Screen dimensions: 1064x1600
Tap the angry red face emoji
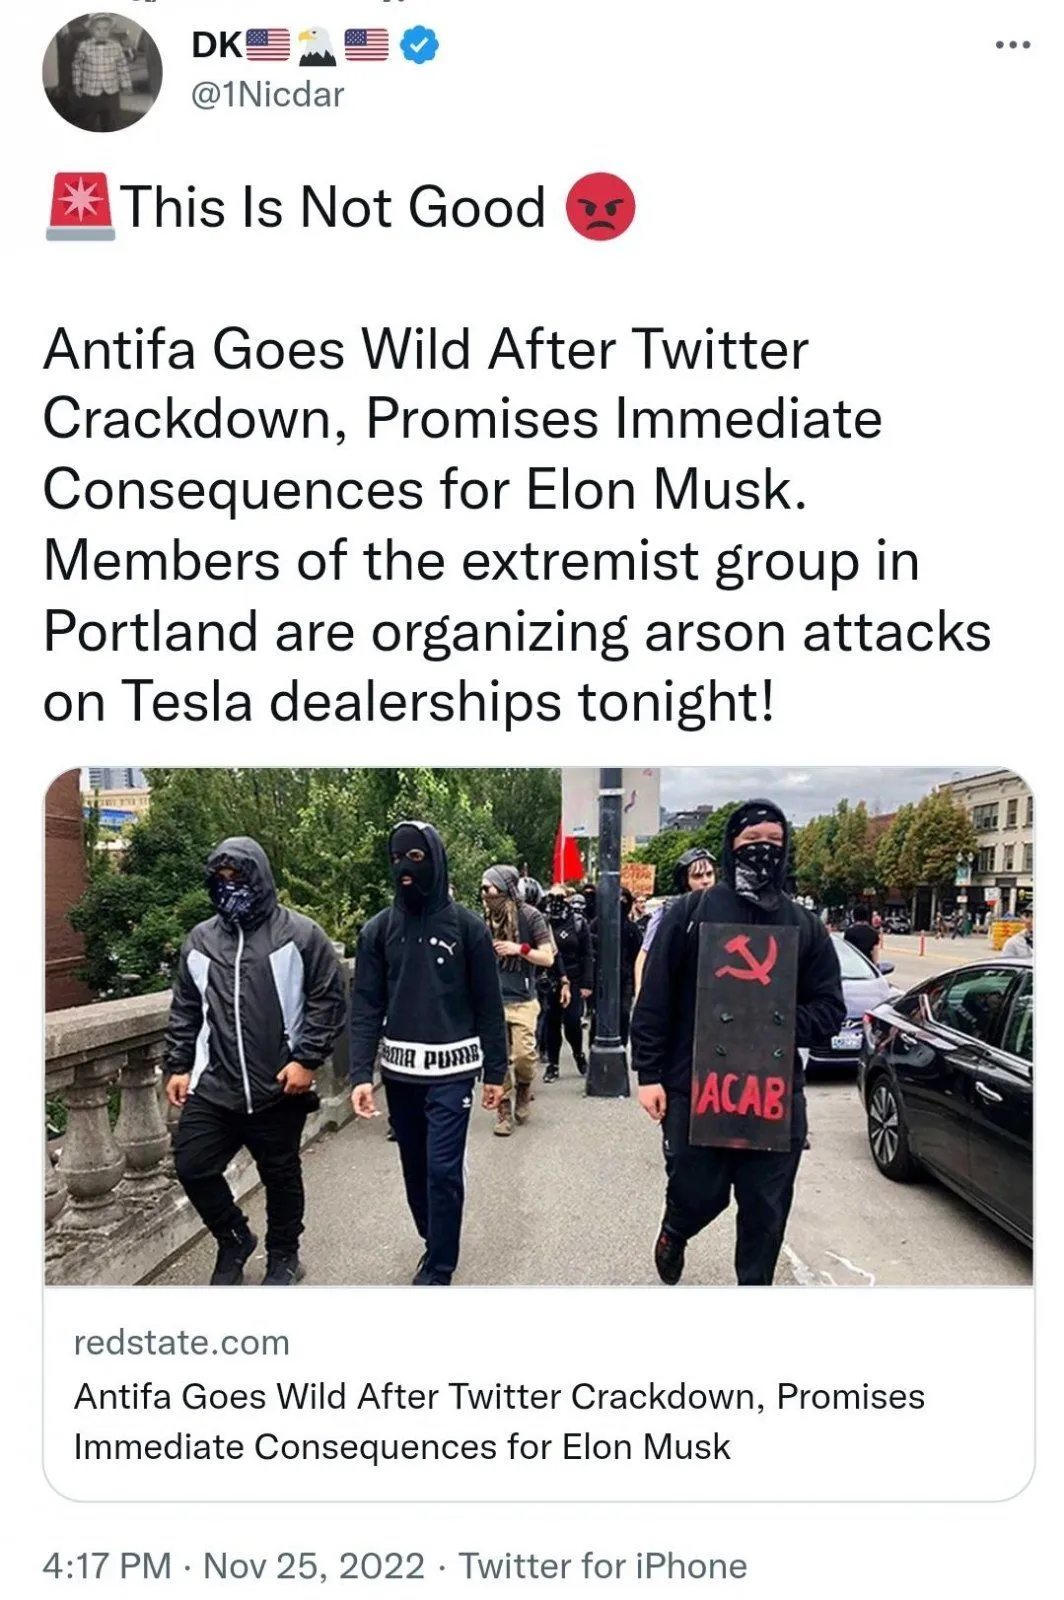pyautogui.click(x=601, y=207)
